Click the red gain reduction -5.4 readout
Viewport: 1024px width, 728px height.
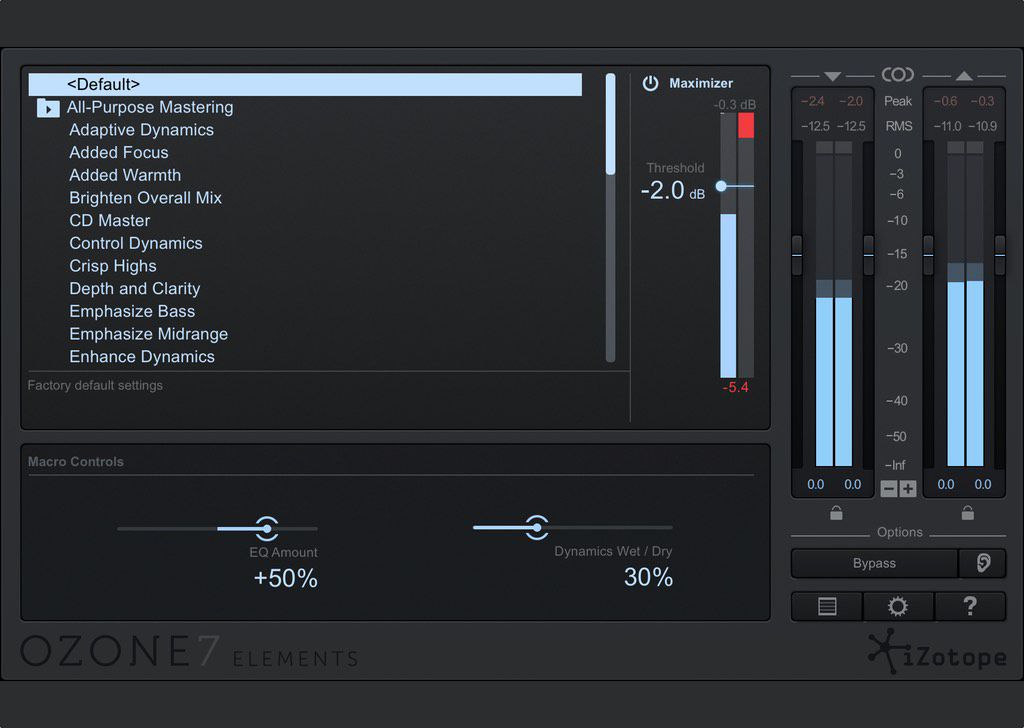pos(735,387)
